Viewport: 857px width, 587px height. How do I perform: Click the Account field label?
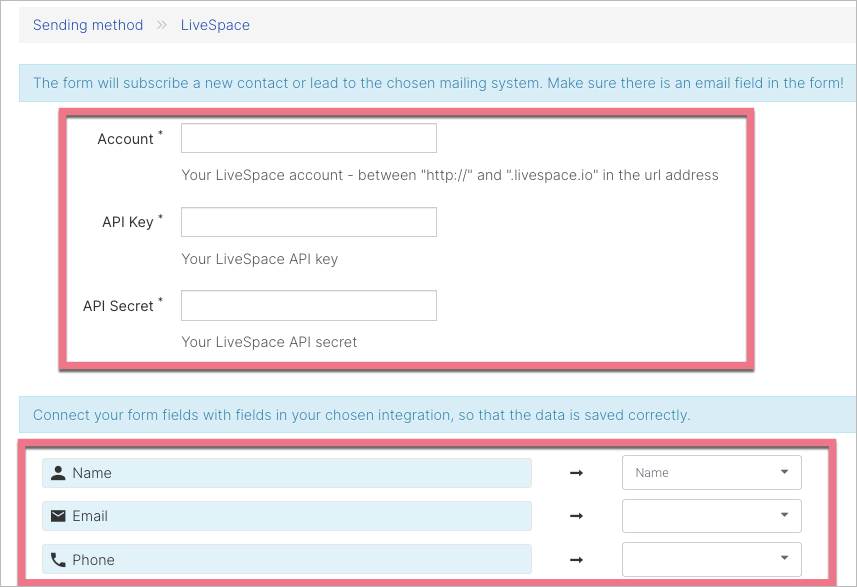pos(125,139)
